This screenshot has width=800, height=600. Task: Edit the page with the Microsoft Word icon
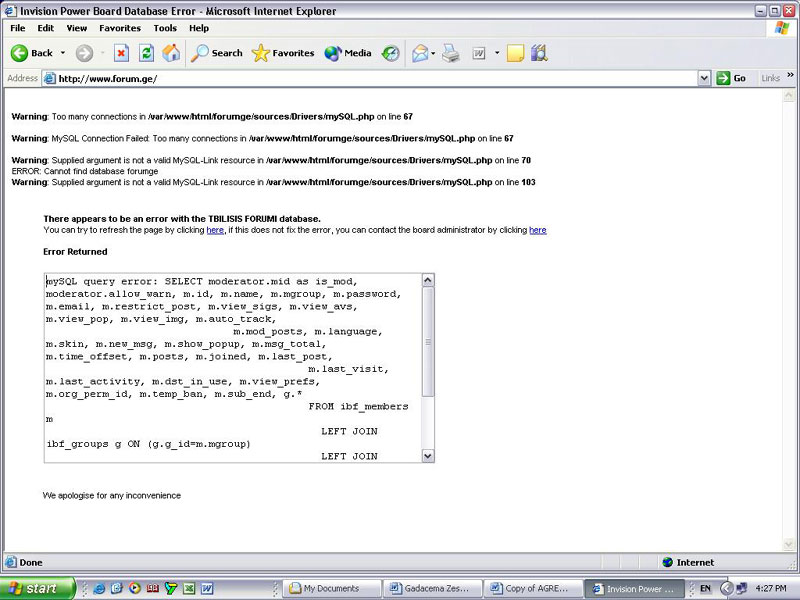coord(479,53)
